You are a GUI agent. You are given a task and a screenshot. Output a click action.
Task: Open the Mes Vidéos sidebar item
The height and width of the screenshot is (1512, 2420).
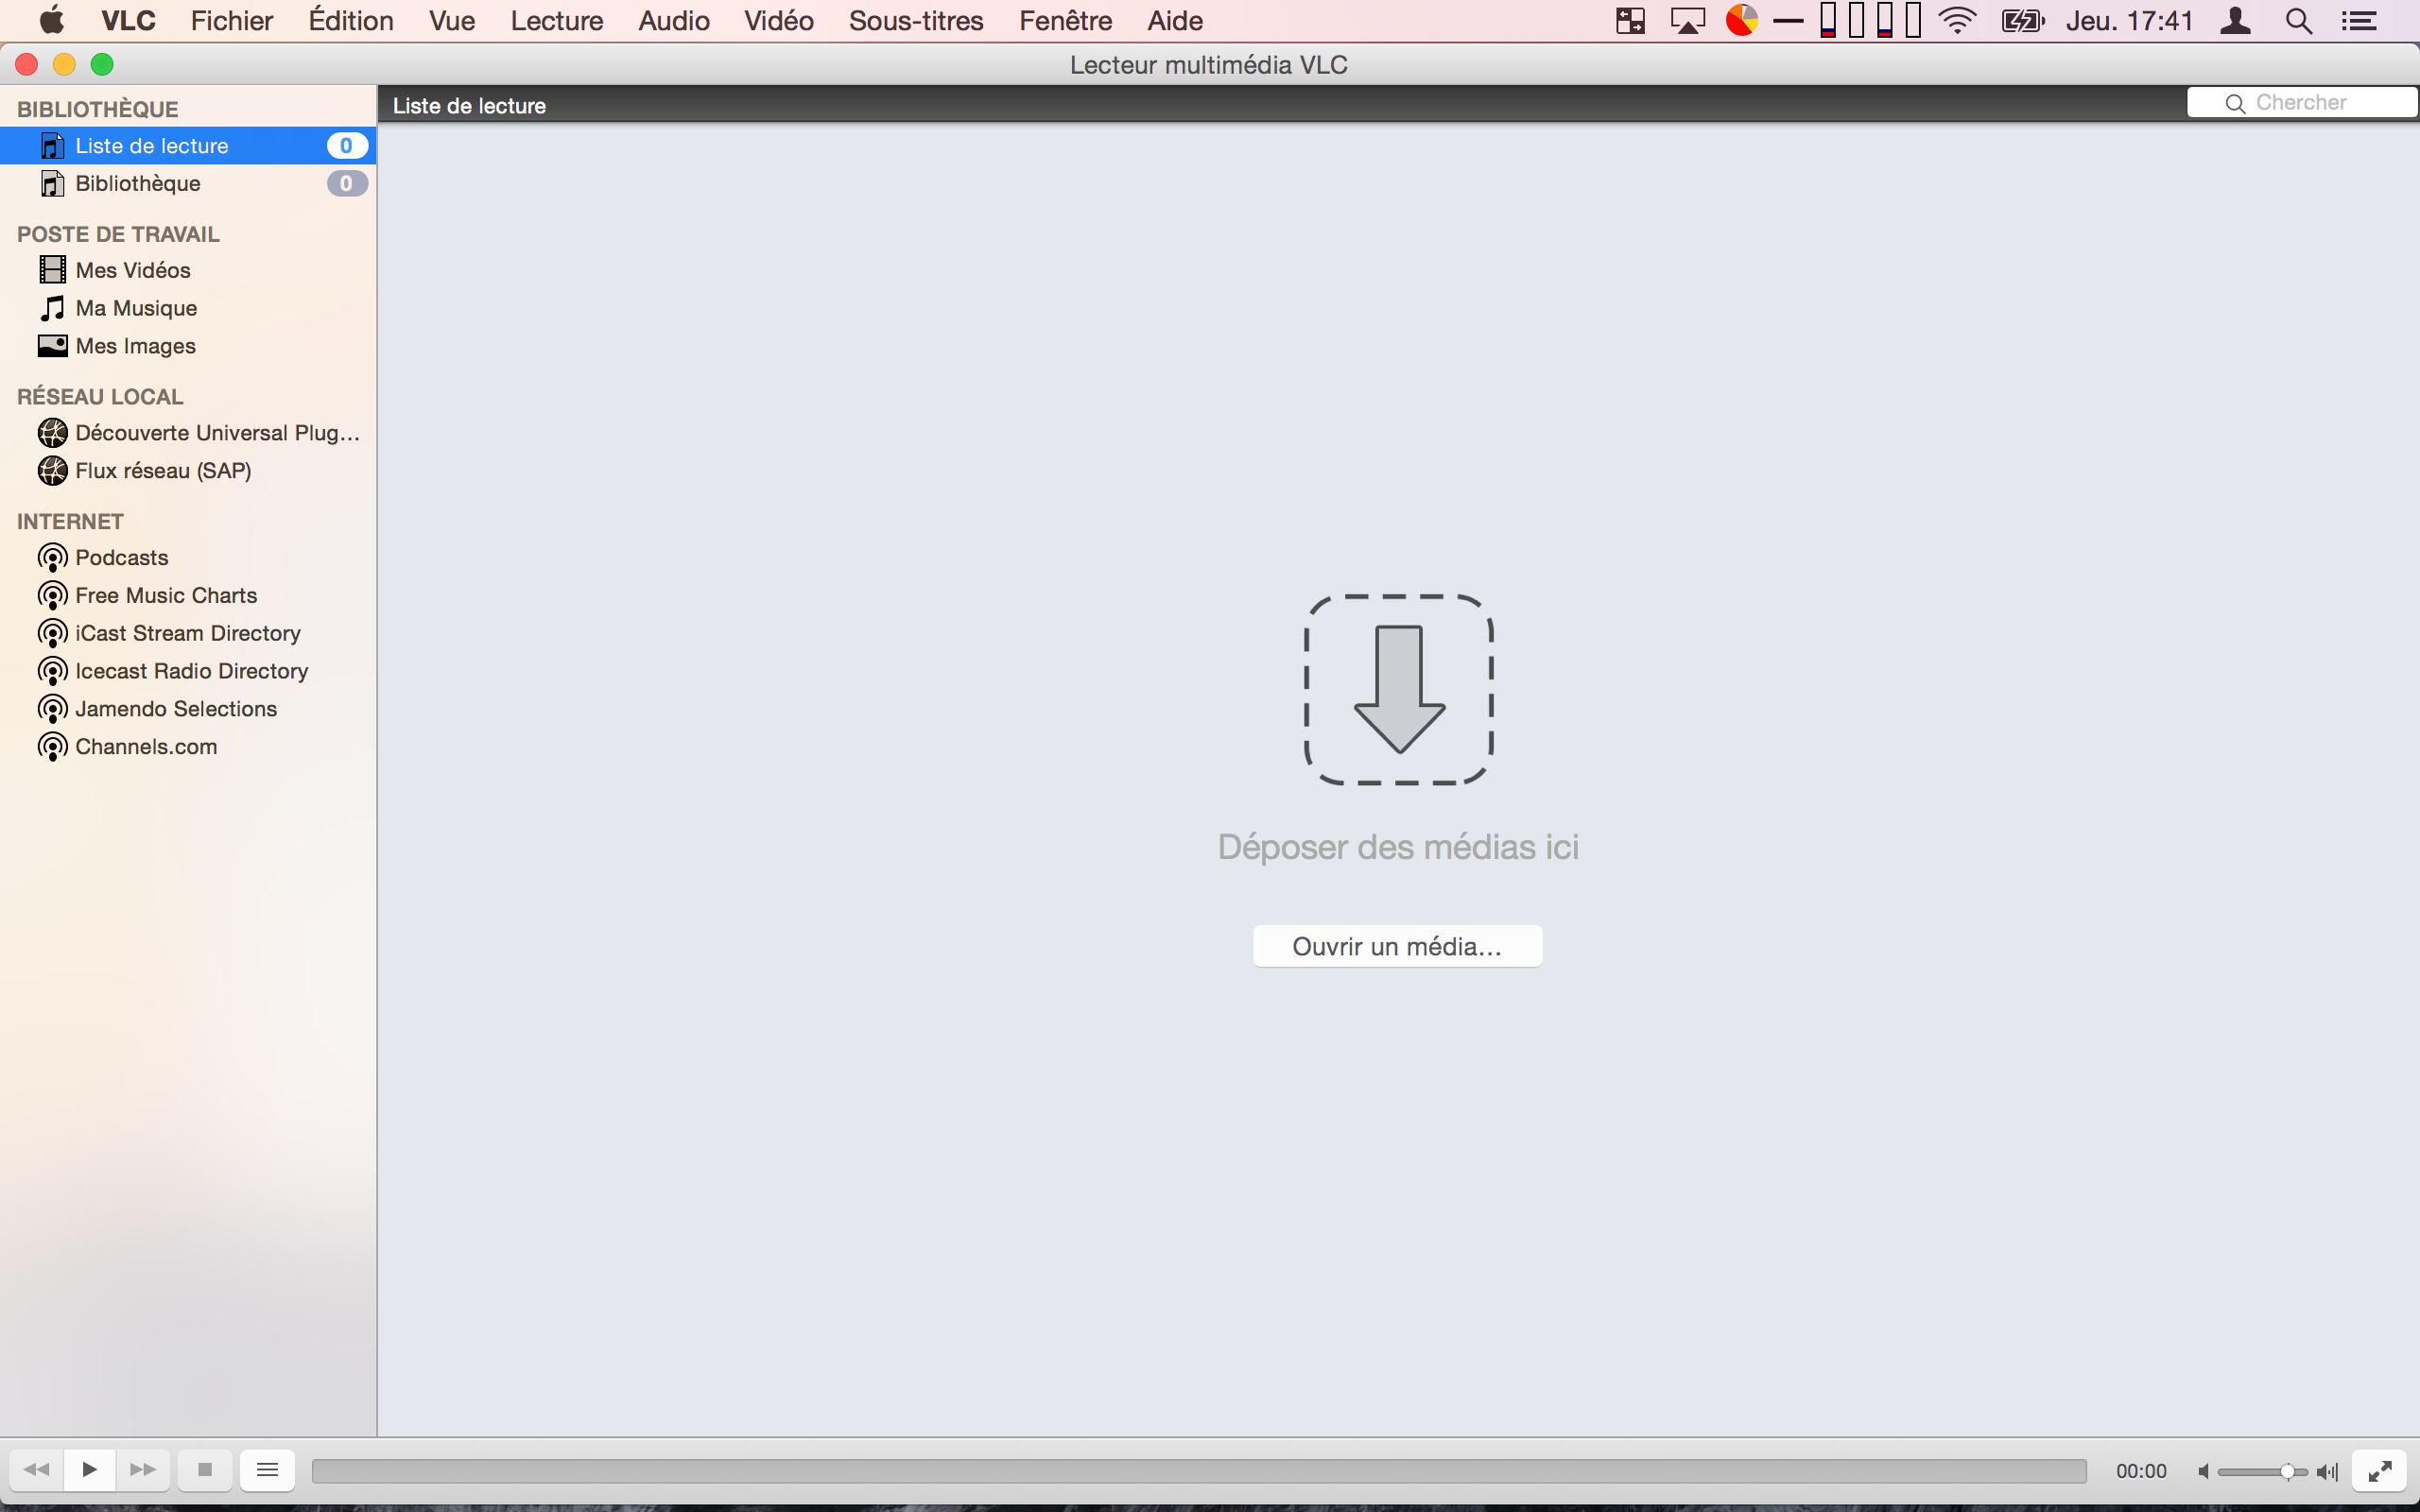133,270
